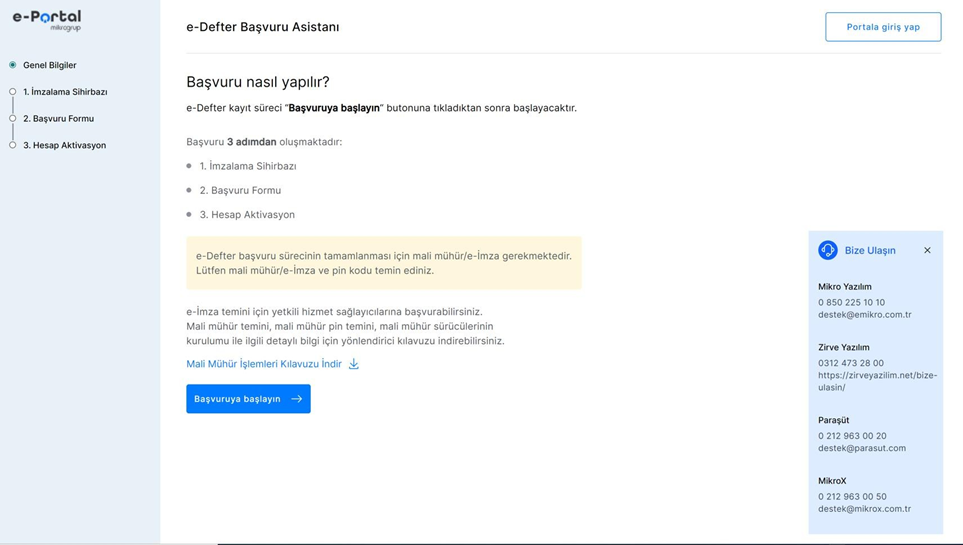963x545 pixels.
Task: Click Zirve Yazılım phone number 0312 473 28 00
Action: click(x=850, y=363)
